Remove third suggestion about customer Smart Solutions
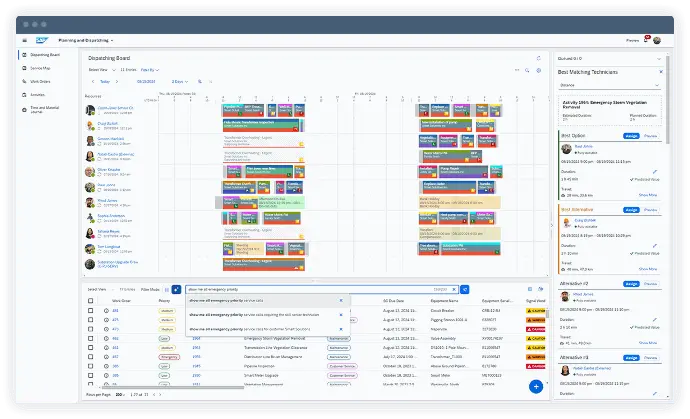Image resolution: width=690 pixels, height=419 pixels. (x=341, y=329)
